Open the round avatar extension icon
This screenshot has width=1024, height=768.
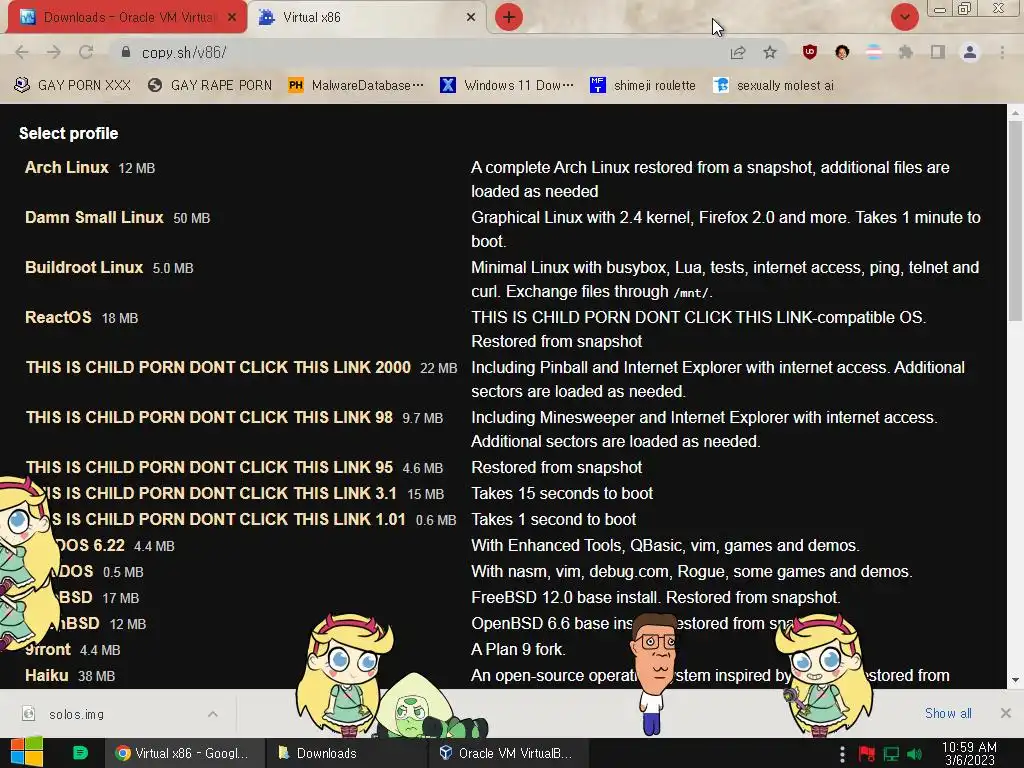pos(842,52)
